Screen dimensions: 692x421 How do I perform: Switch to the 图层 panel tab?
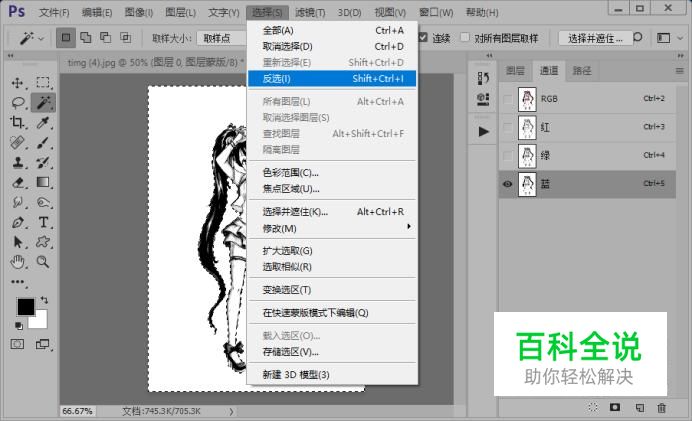coord(515,71)
